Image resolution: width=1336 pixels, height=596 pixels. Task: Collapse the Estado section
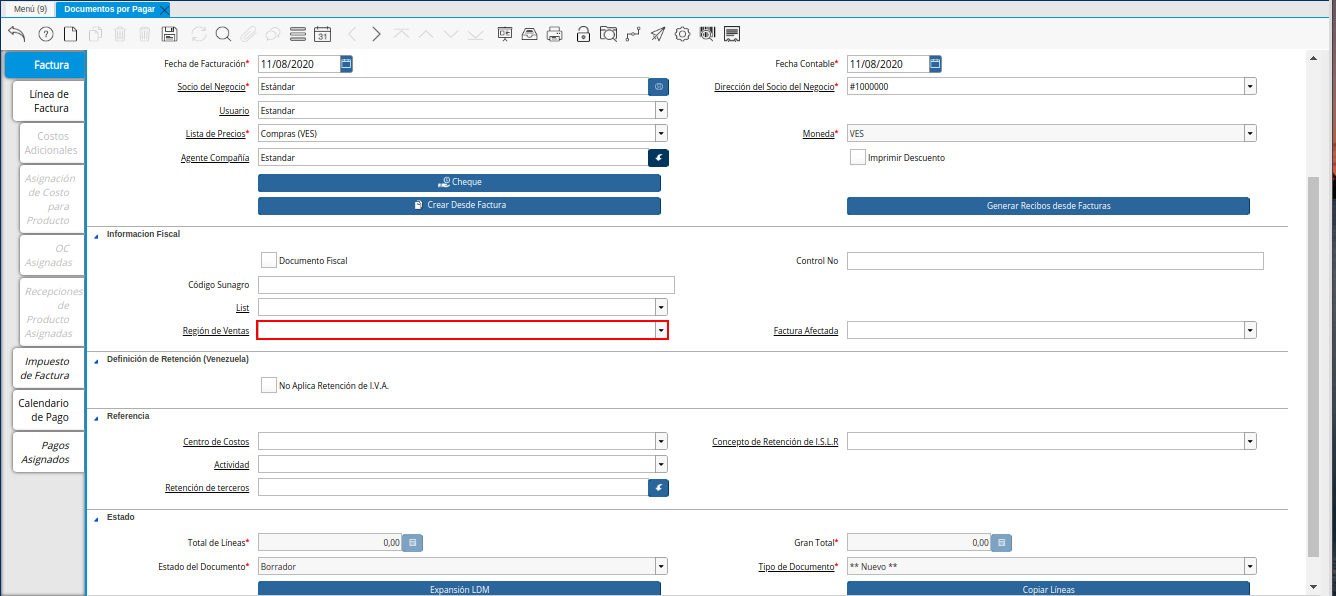coord(97,518)
